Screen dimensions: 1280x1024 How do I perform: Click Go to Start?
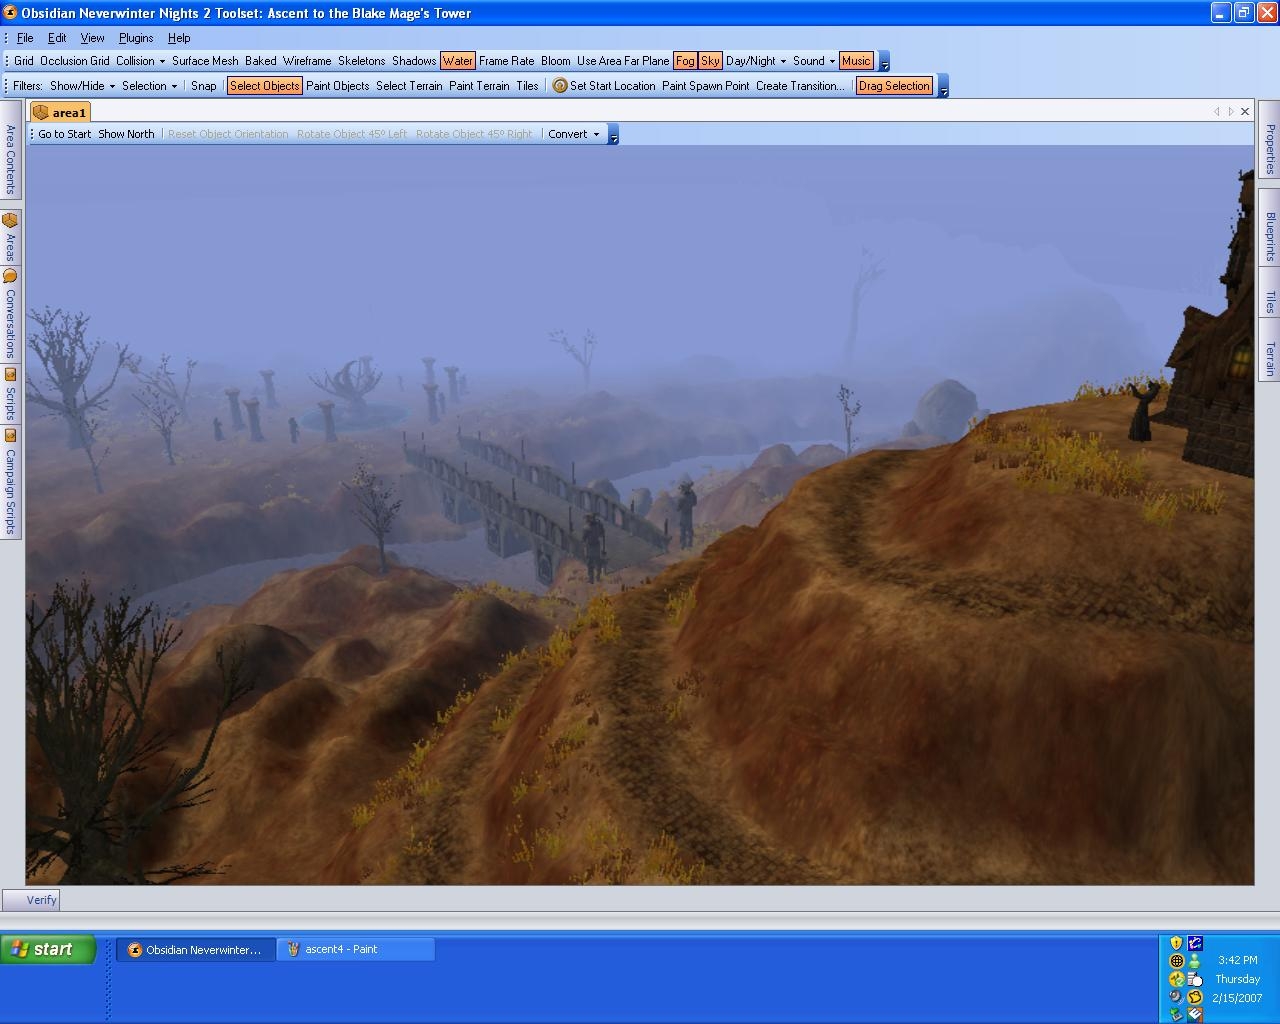64,134
